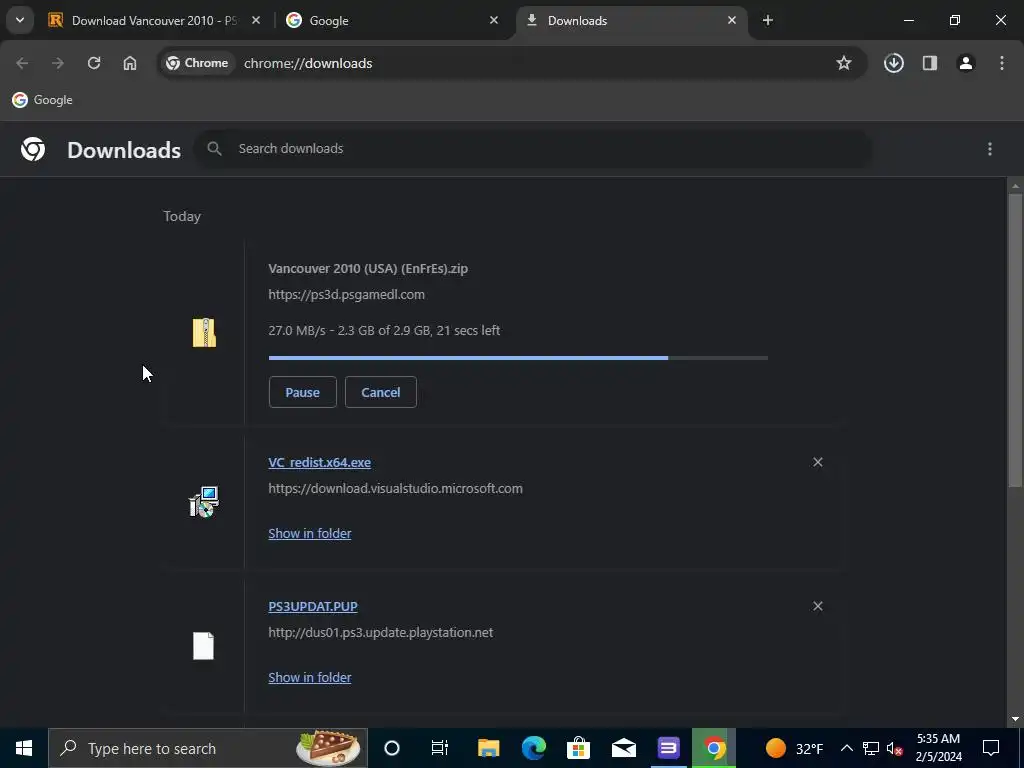Open the Google bookmark in bookmarks bar
The image size is (1024, 768).
click(42, 100)
